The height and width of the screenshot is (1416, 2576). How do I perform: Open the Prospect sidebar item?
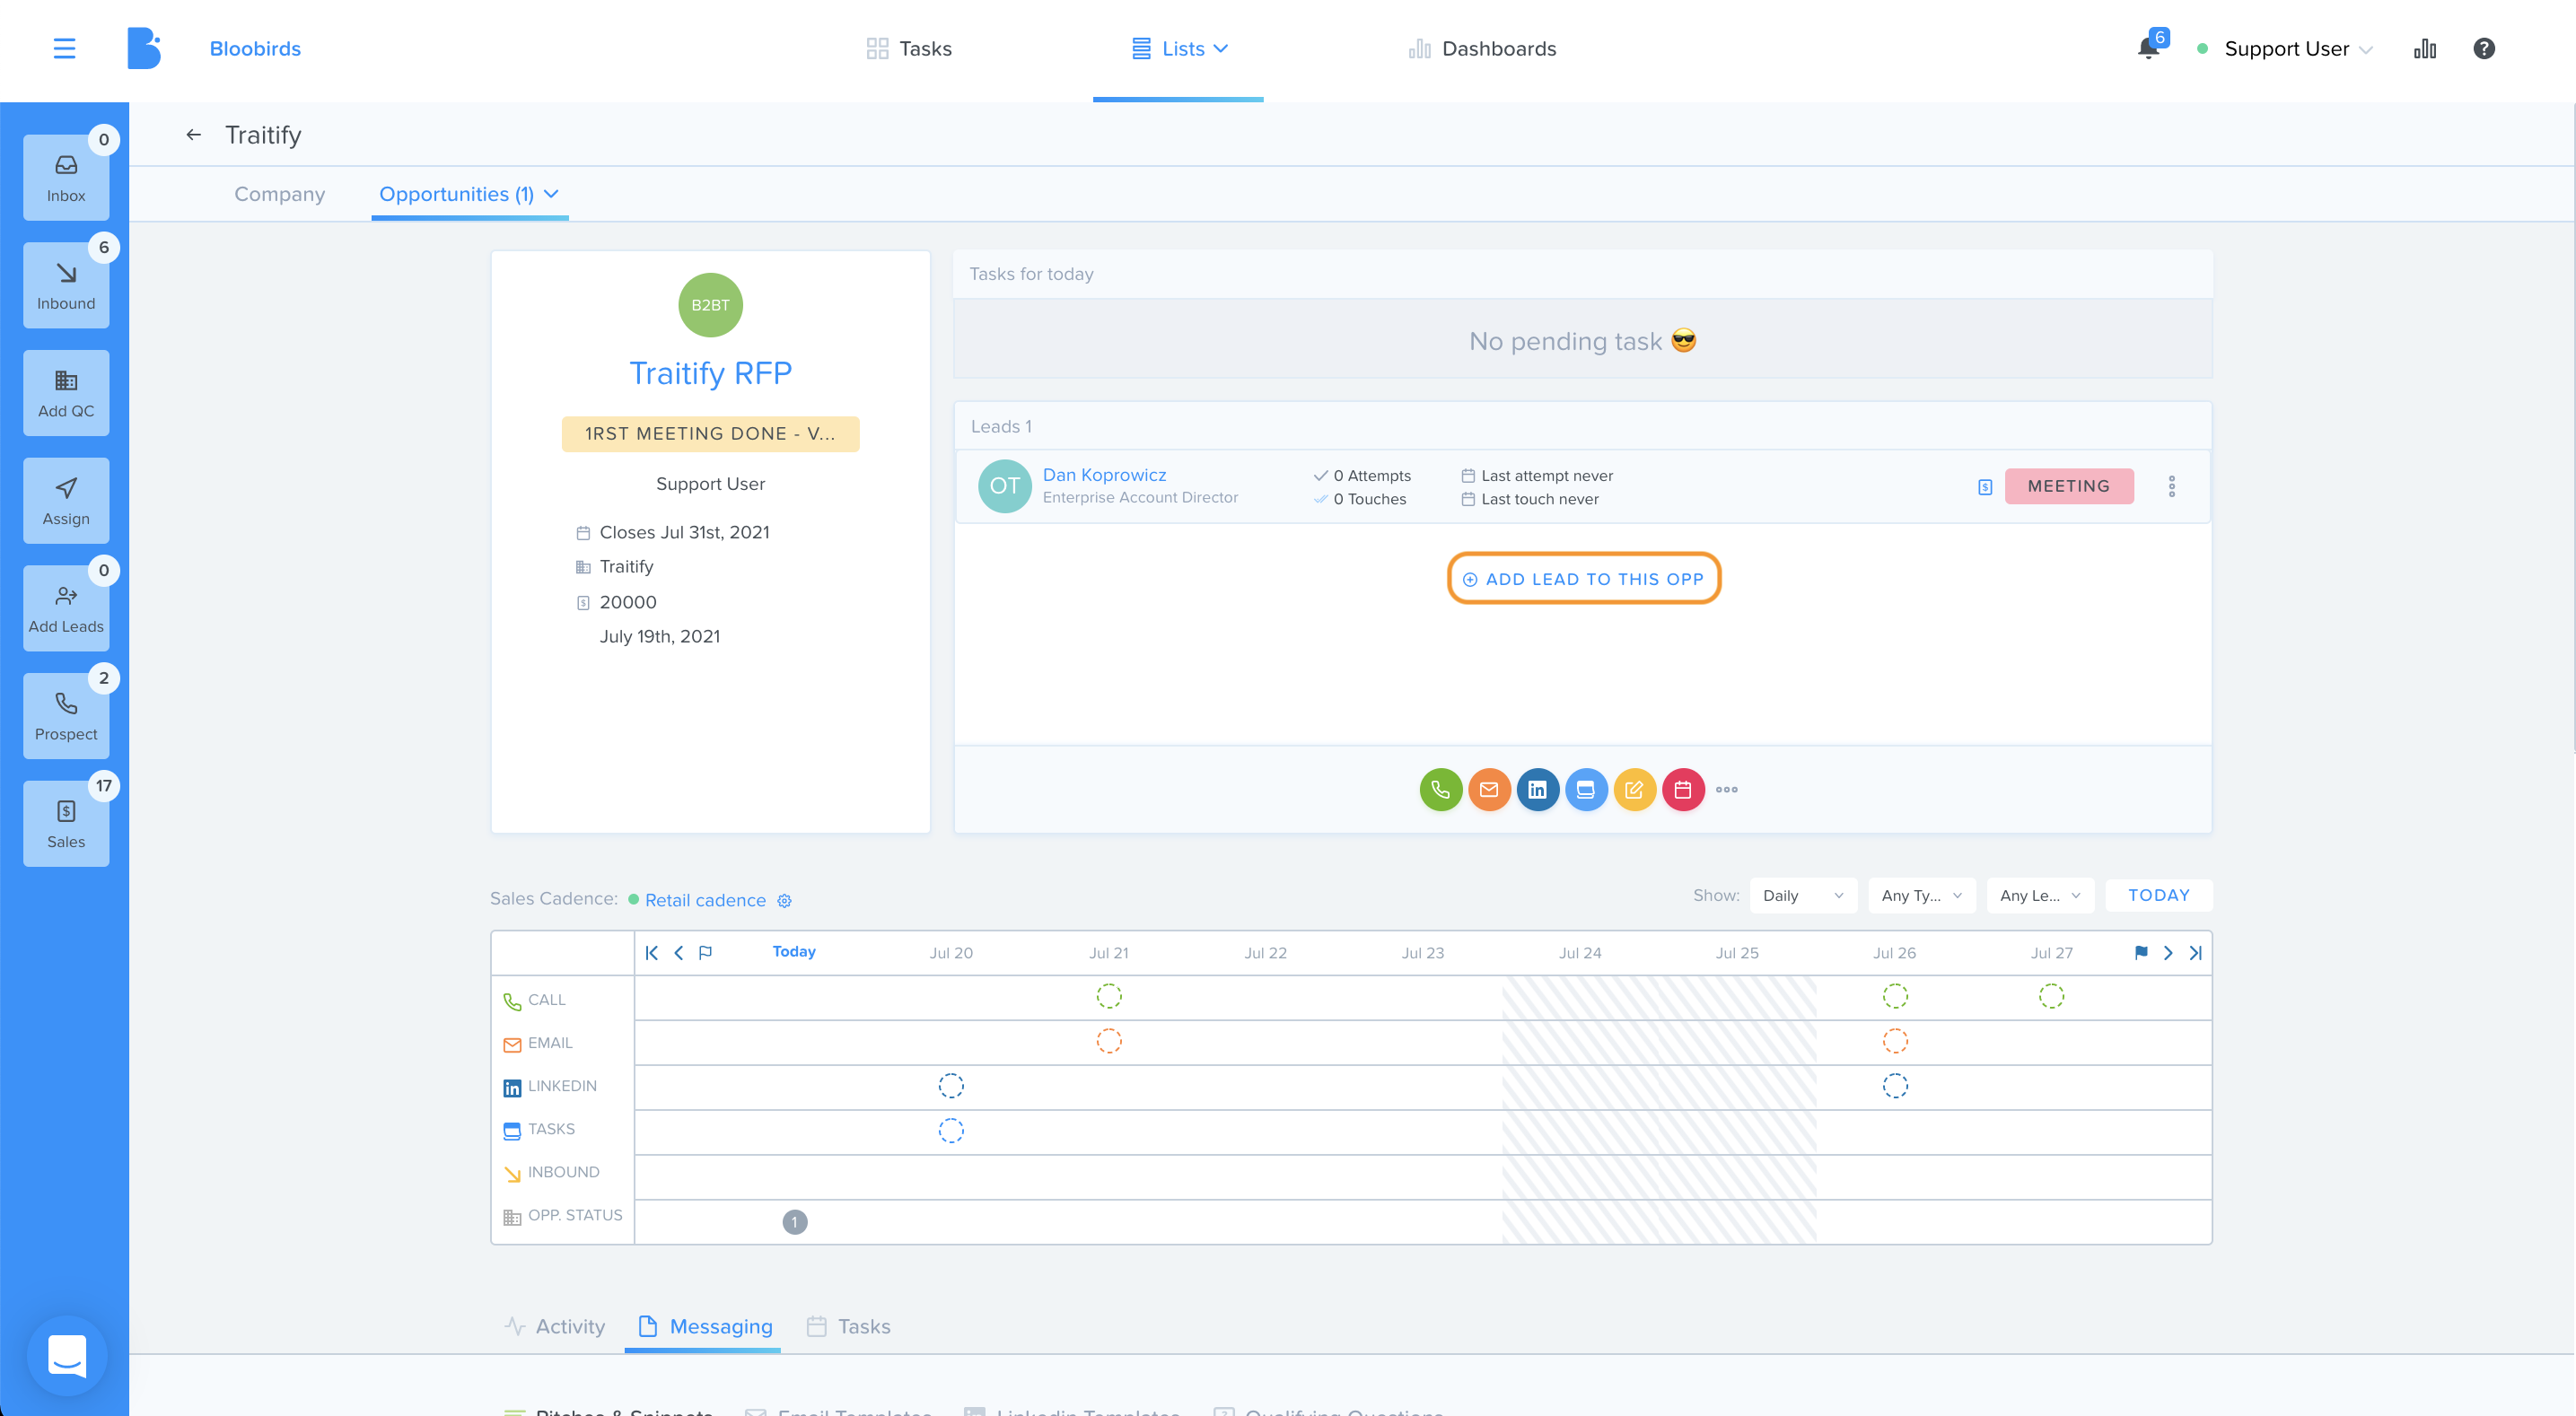[x=66, y=716]
